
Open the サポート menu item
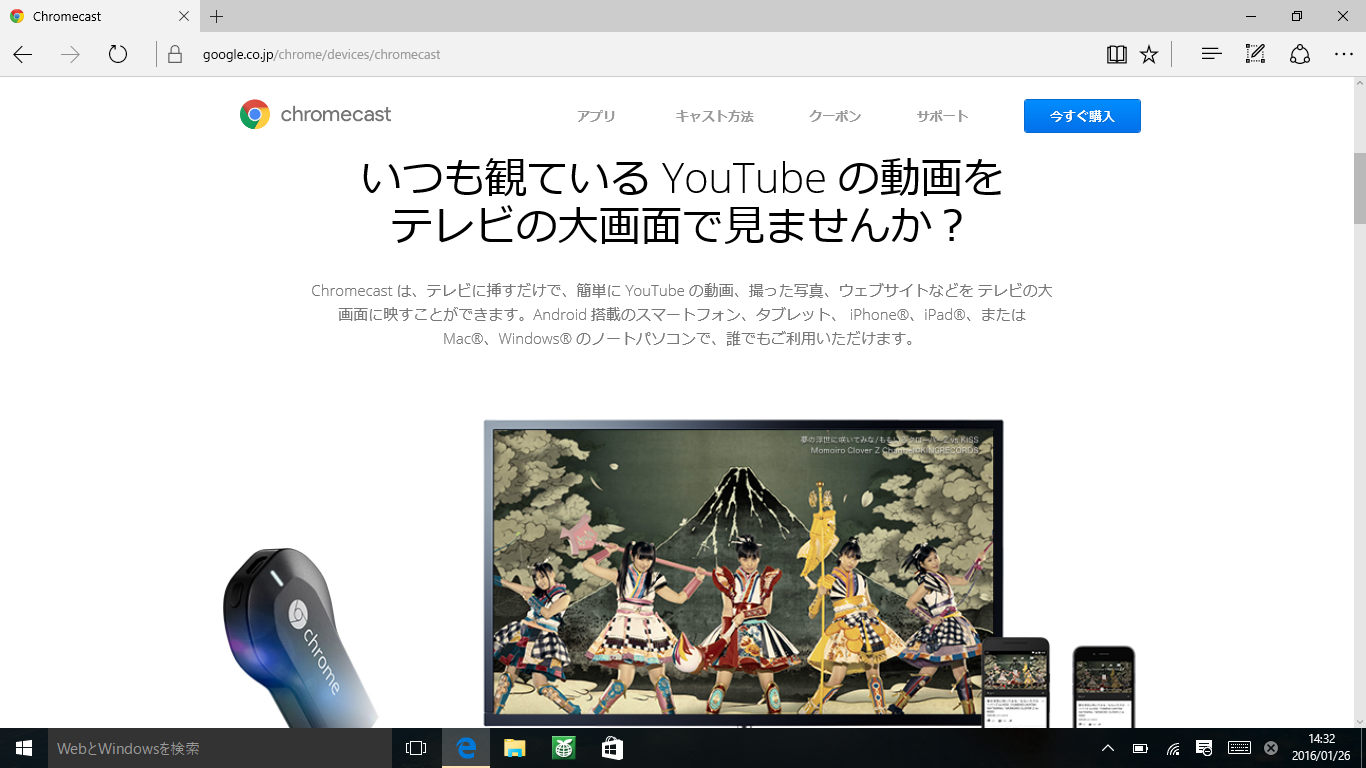click(x=942, y=116)
